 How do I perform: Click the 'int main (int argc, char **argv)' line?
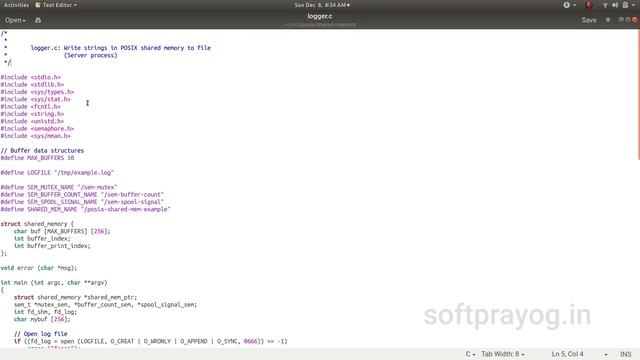pyautogui.click(x=54, y=283)
